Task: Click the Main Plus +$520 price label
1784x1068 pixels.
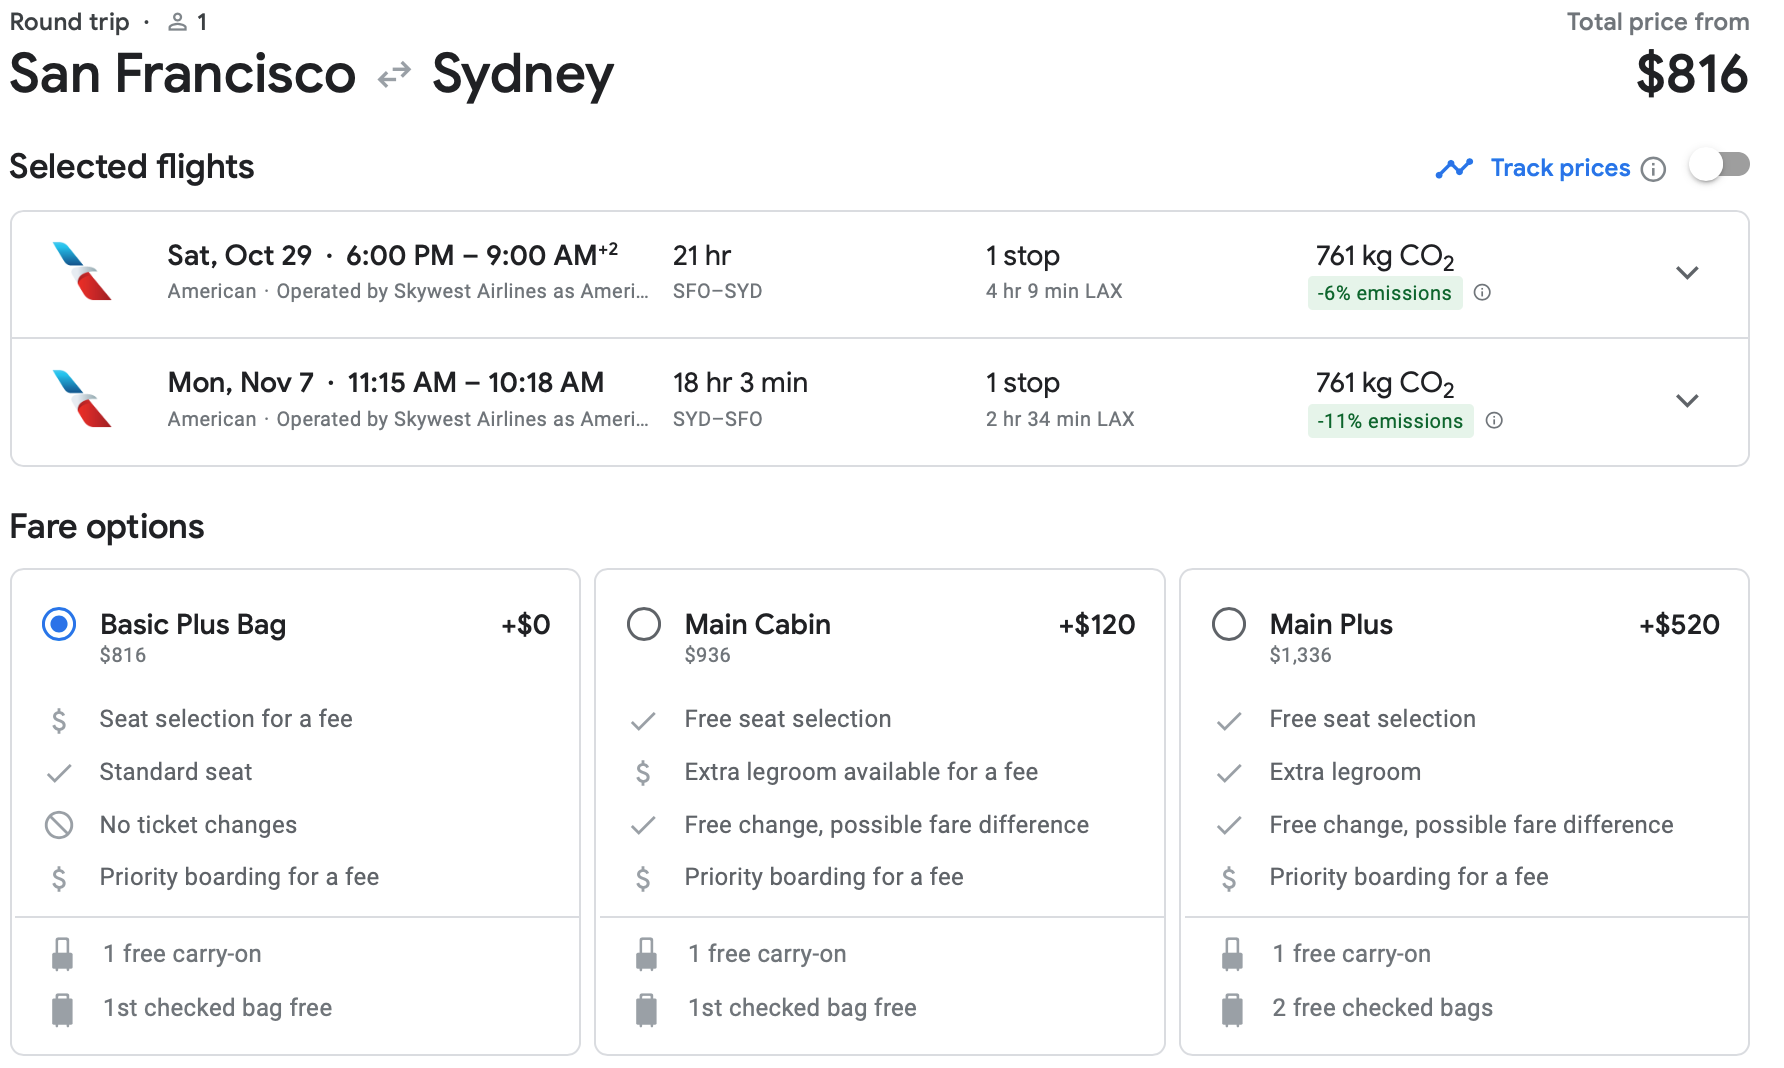Action: point(1679,625)
